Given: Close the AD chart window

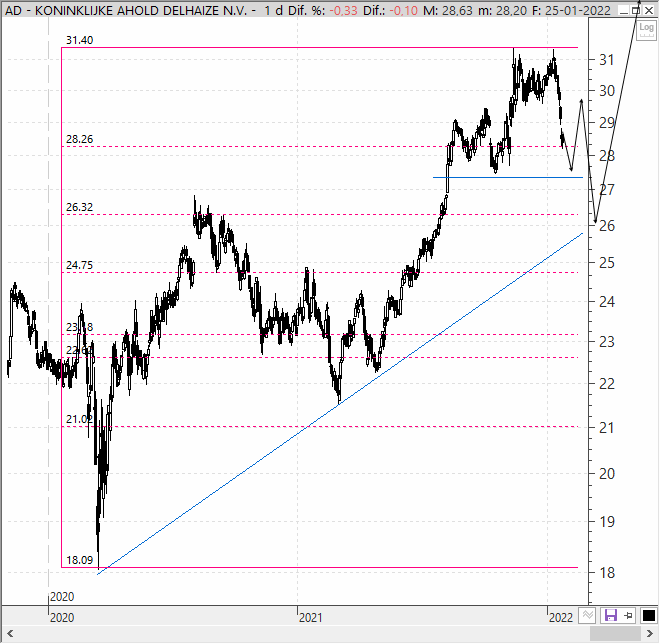Looking at the screenshot, I should (649, 11).
